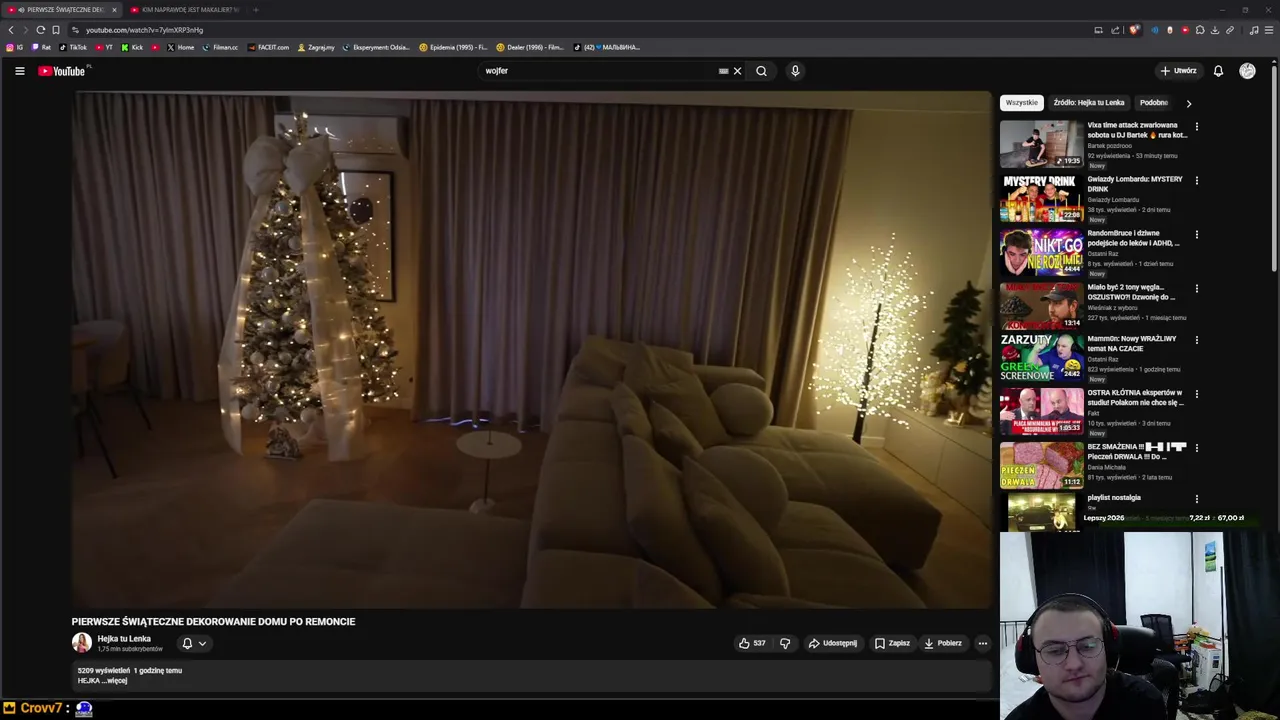The image size is (1280, 720).
Task: Open the media control music note icon
Action: (1254, 30)
